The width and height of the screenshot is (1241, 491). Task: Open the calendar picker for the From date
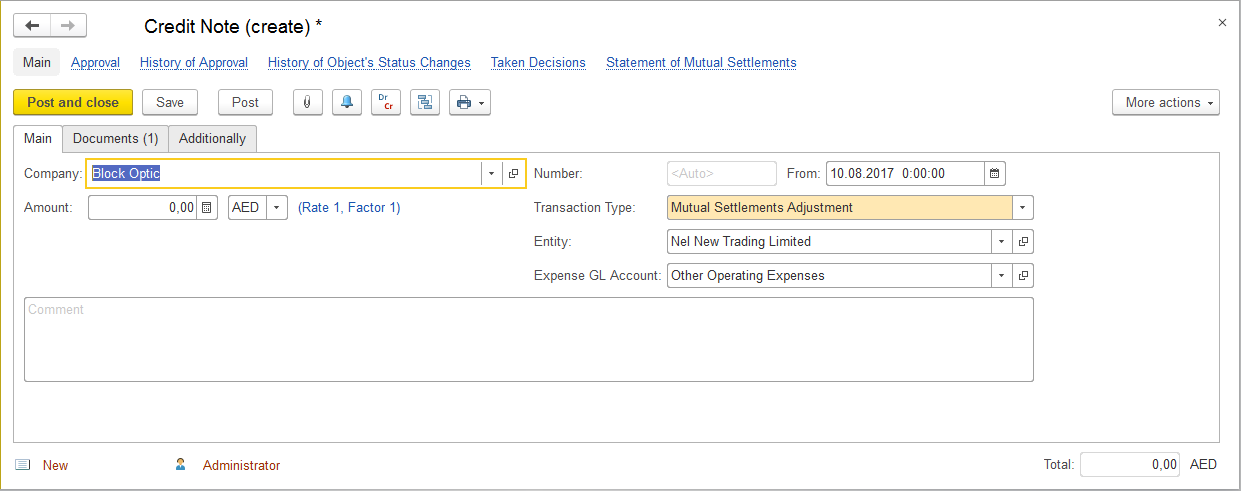point(994,174)
